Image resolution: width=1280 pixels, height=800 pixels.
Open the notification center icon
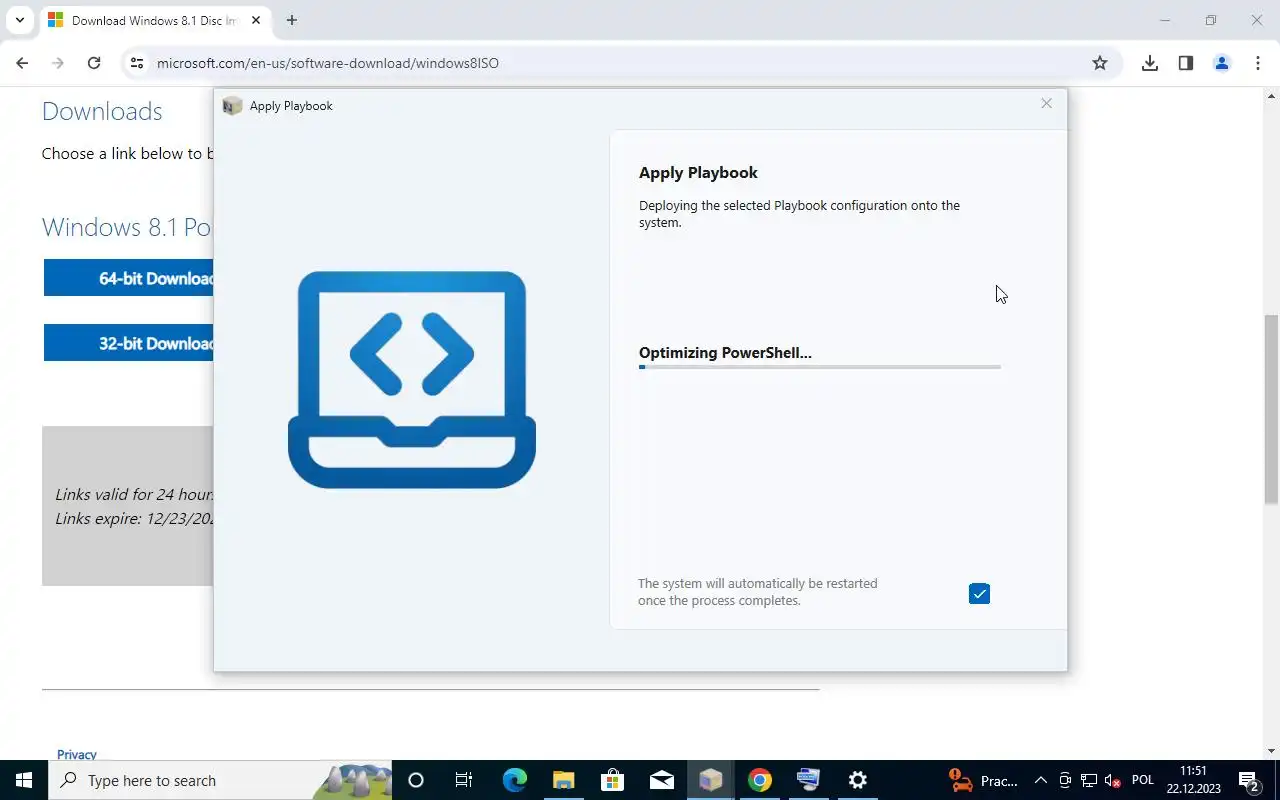[1249, 780]
